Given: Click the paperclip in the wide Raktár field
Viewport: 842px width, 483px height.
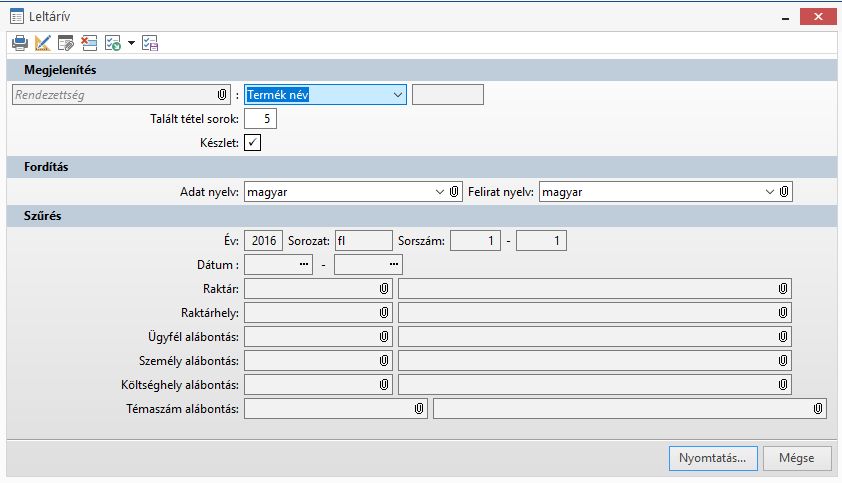Looking at the screenshot, I should coord(783,289).
